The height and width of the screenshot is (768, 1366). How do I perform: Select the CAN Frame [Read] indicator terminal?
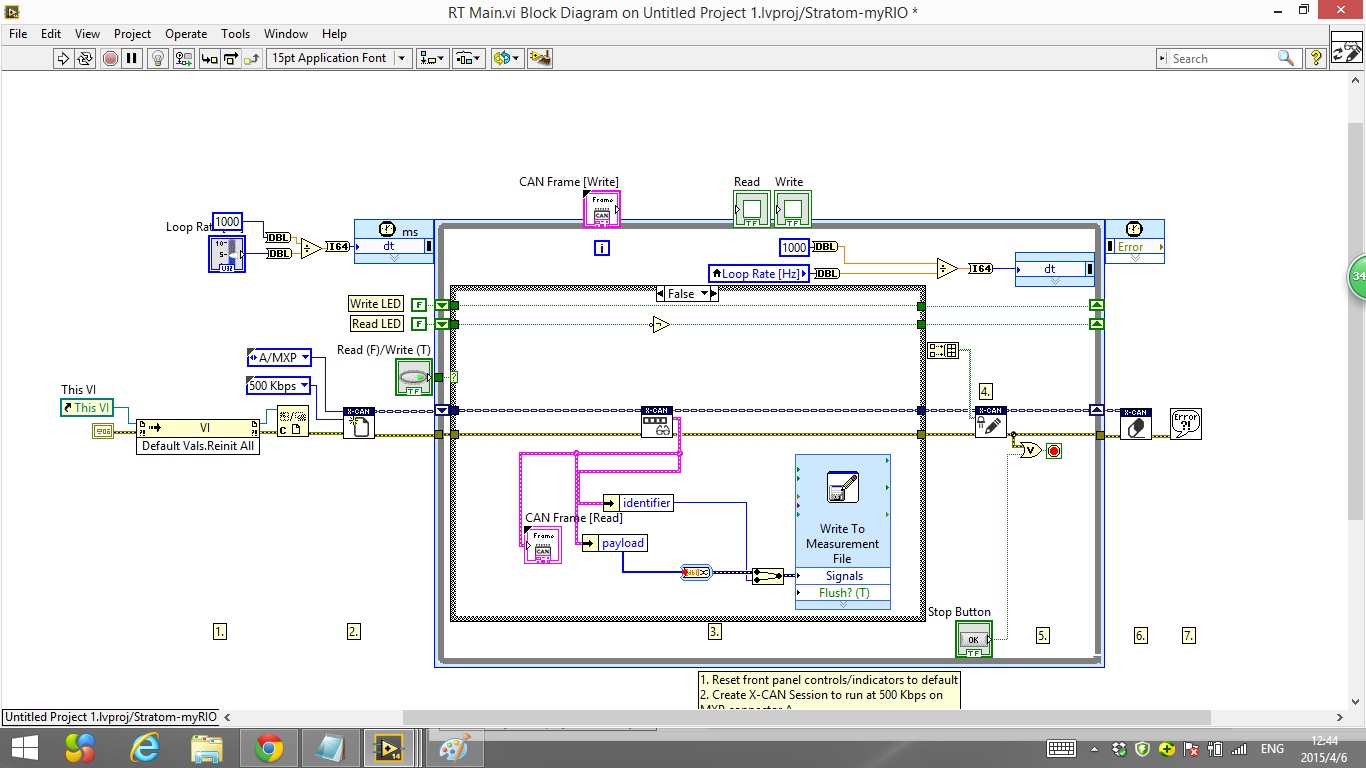point(543,545)
